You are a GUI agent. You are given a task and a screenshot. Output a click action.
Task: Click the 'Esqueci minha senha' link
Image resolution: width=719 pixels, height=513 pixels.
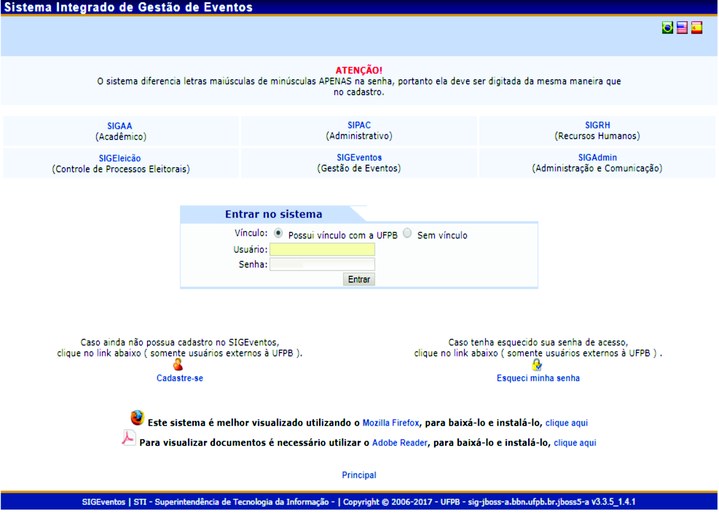(538, 378)
